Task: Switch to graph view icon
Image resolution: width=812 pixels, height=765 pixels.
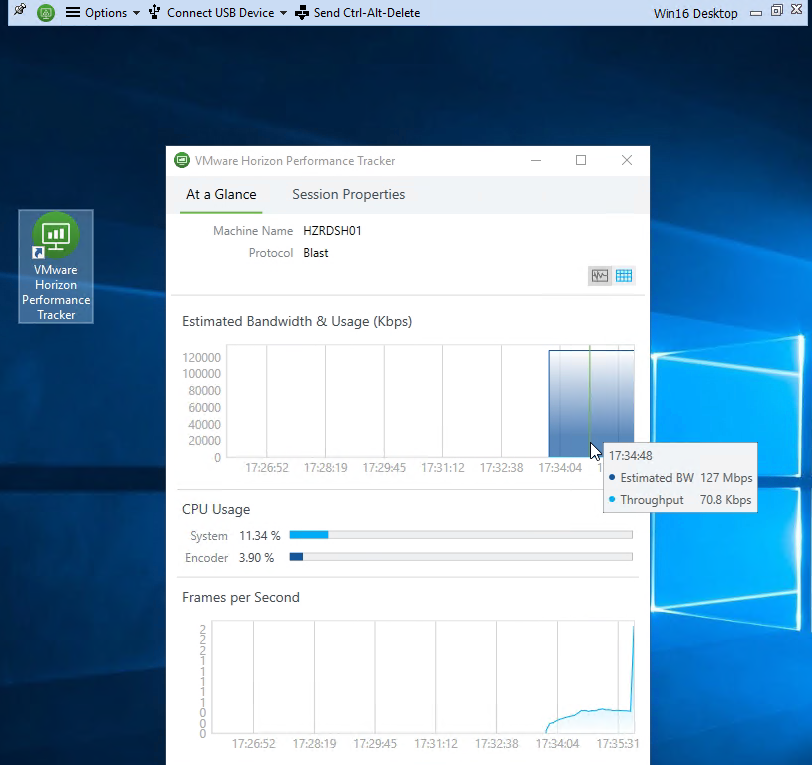Action: click(x=600, y=276)
